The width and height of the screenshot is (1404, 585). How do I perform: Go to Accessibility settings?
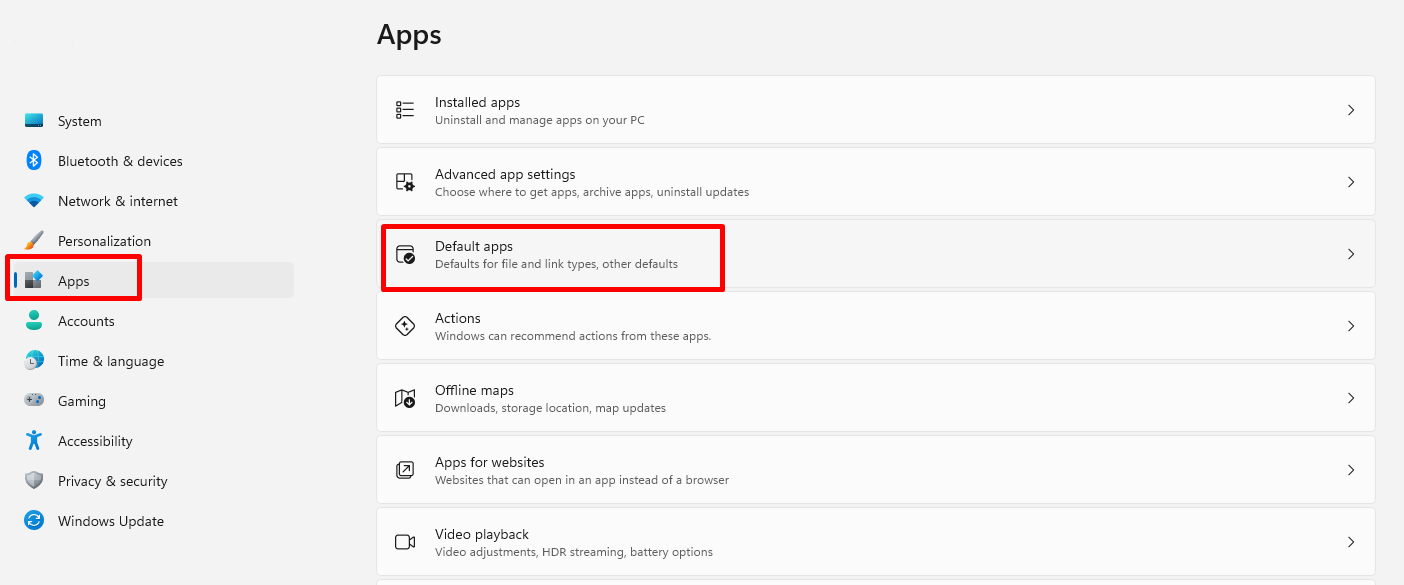click(x=95, y=441)
